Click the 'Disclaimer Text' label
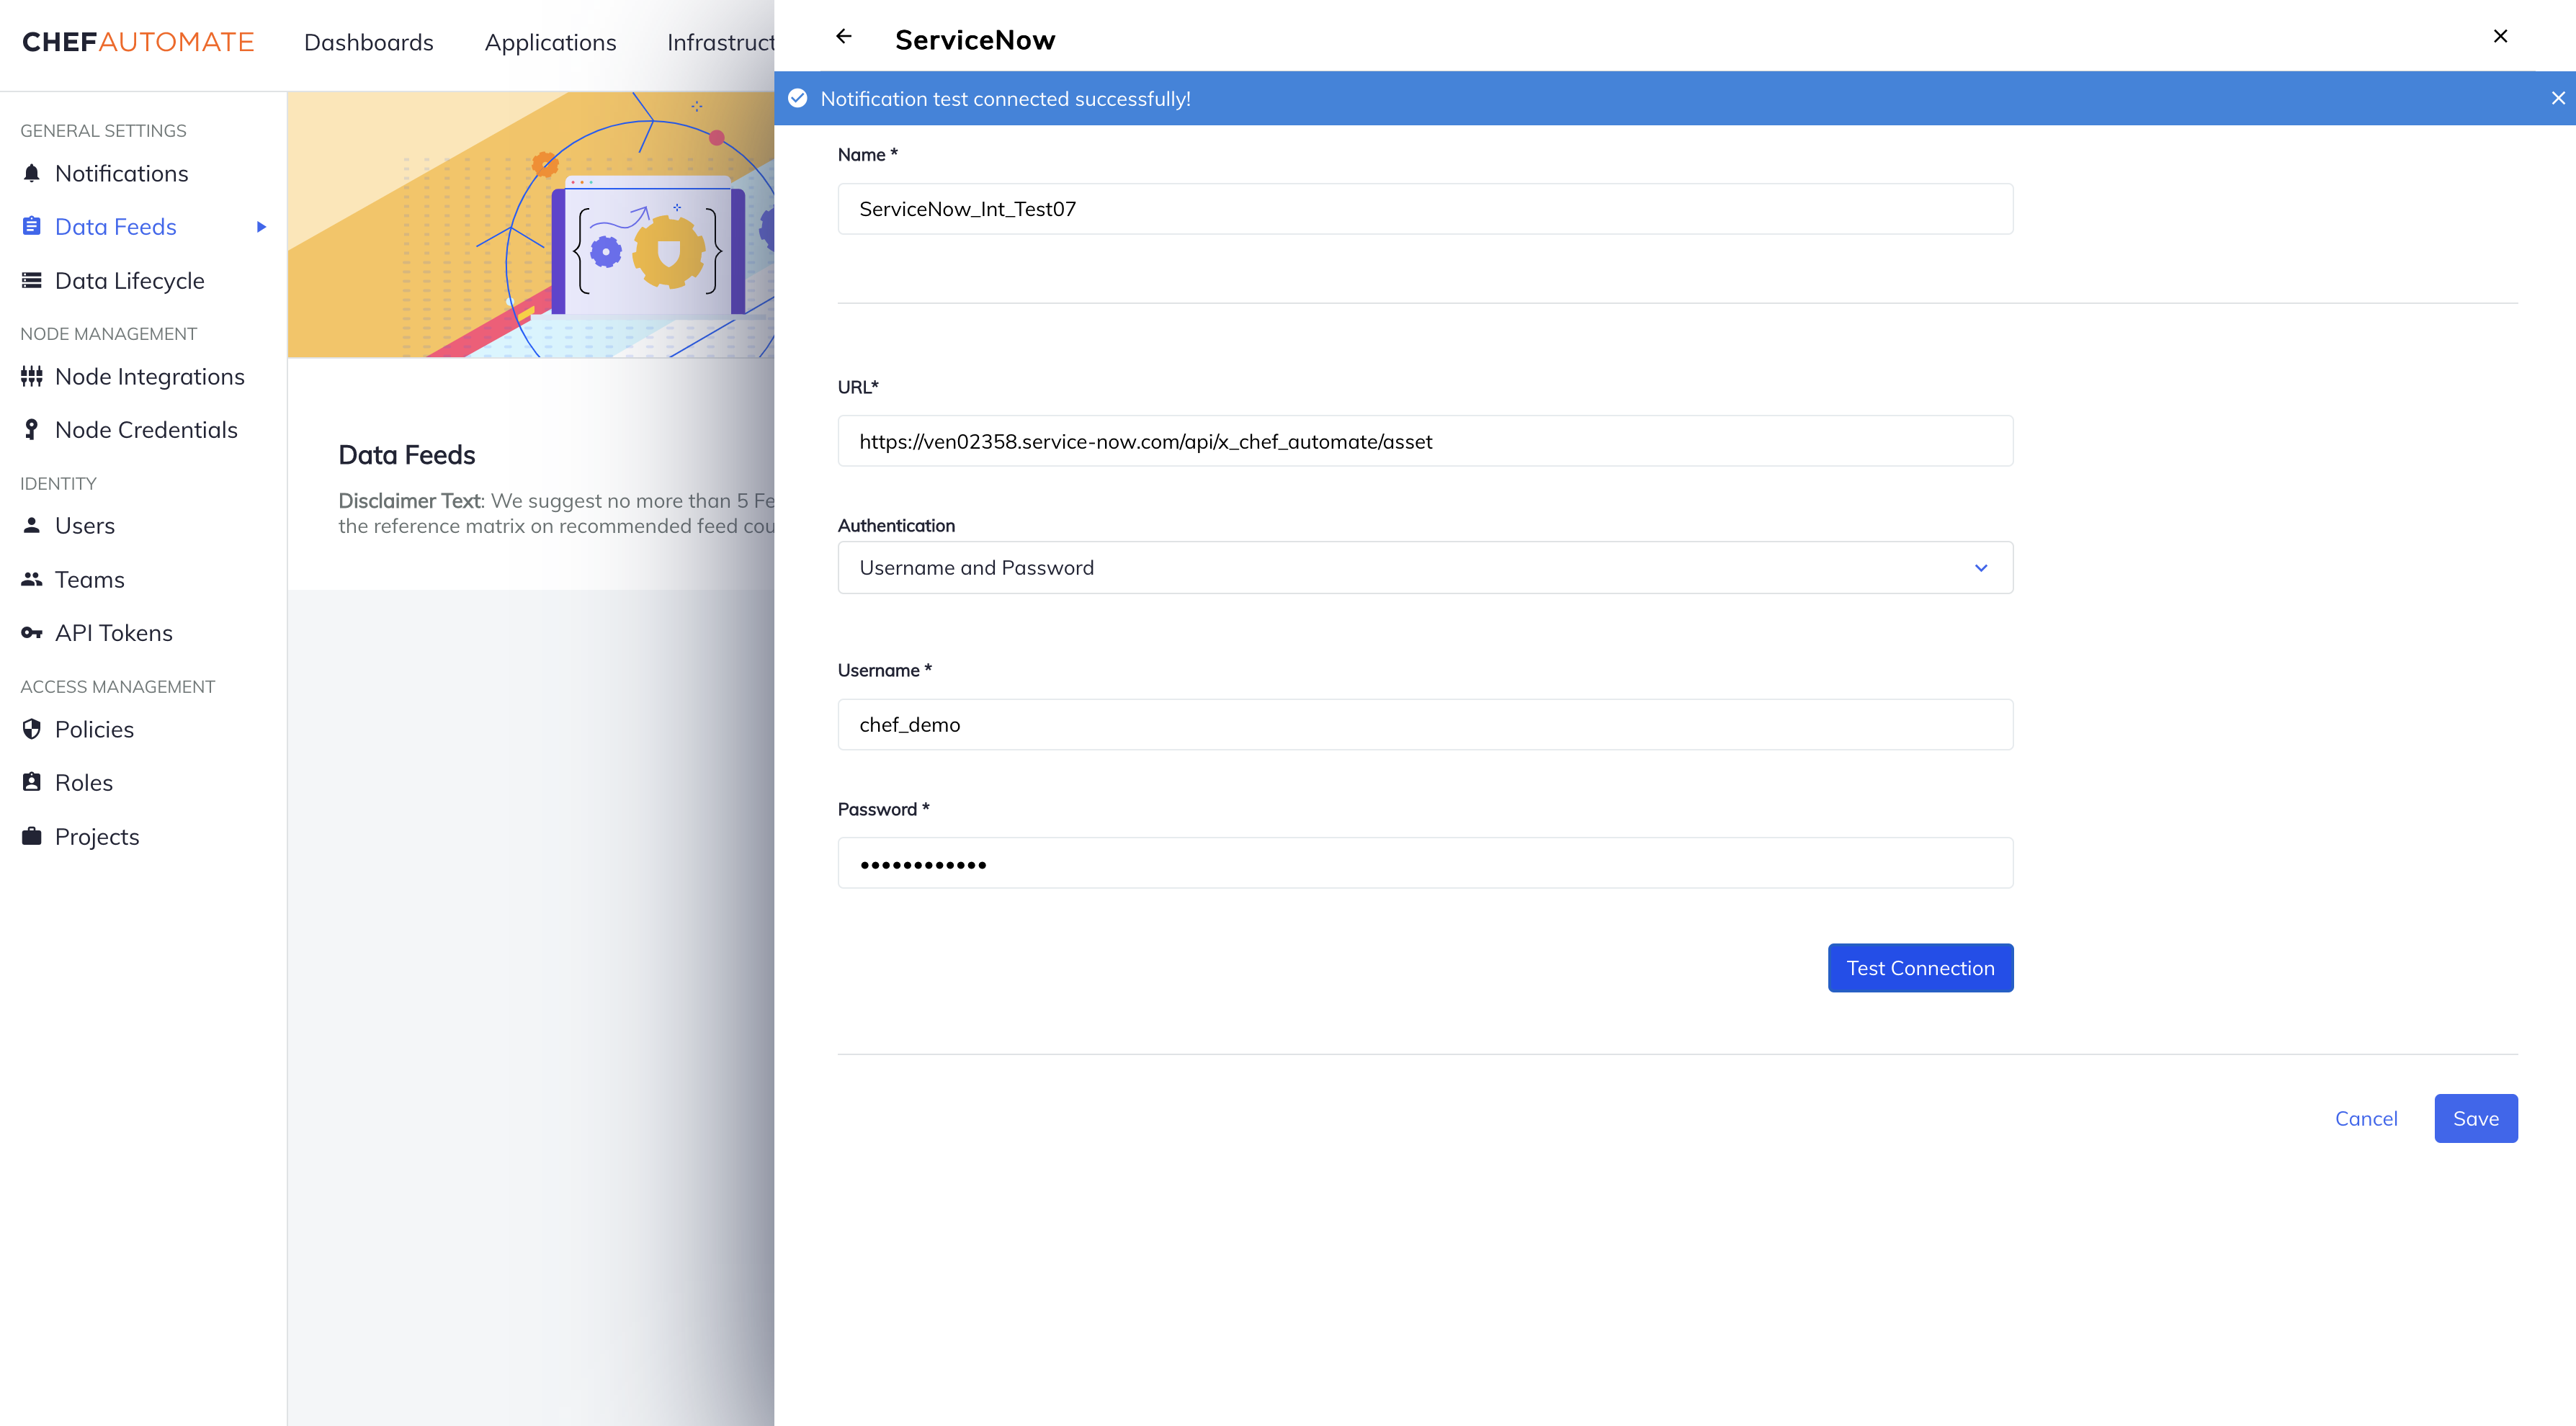Viewport: 2576px width, 1426px height. coord(410,500)
